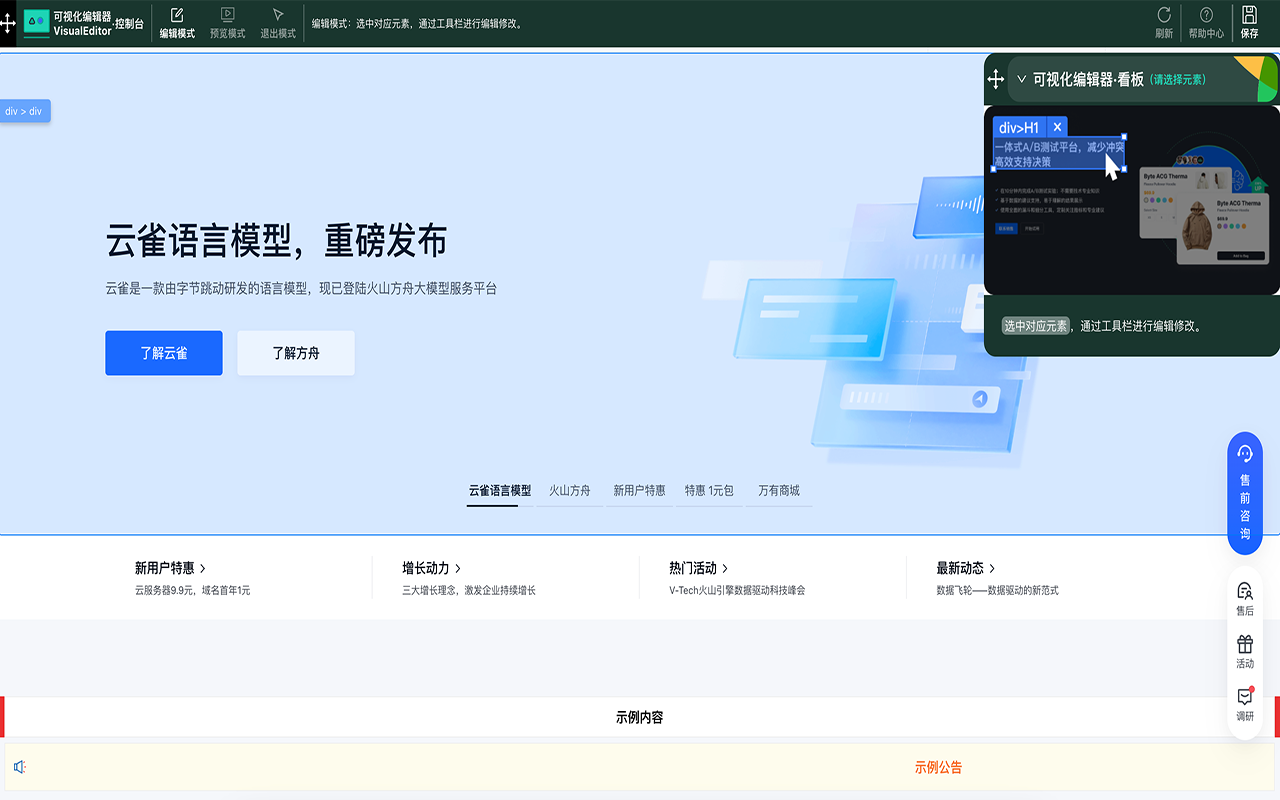Select the 万有商城 tab
The image size is (1280, 800).
(x=779, y=491)
